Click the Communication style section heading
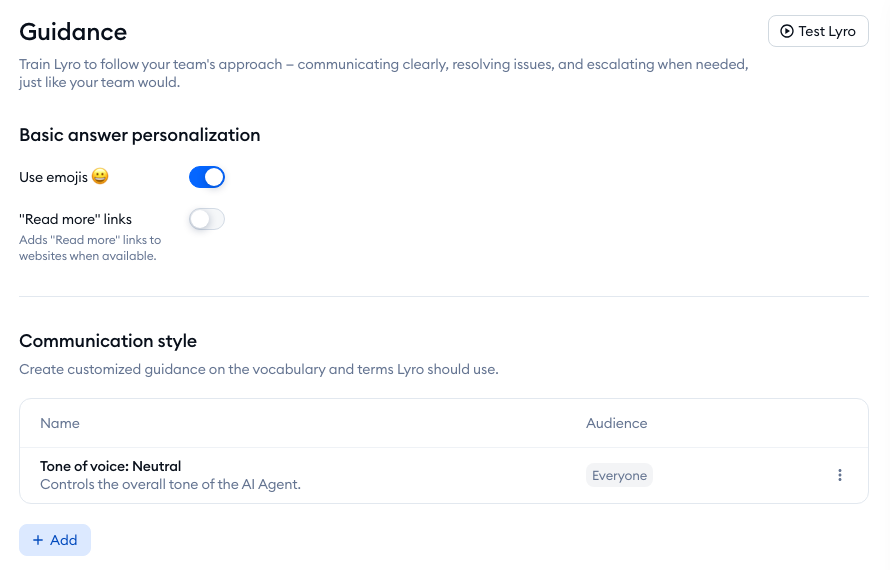Image resolution: width=890 pixels, height=570 pixels. coord(108,340)
